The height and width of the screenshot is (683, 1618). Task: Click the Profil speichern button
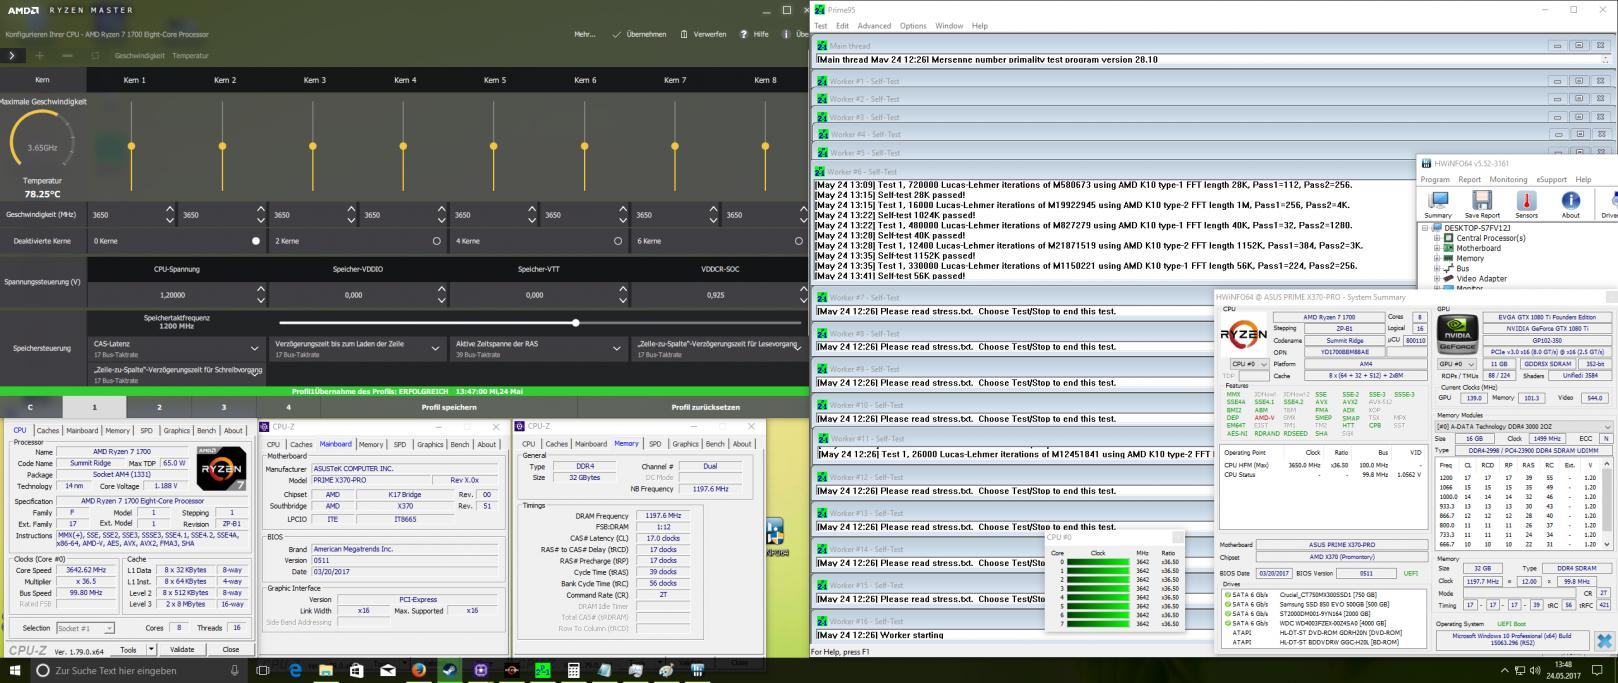tap(449, 407)
